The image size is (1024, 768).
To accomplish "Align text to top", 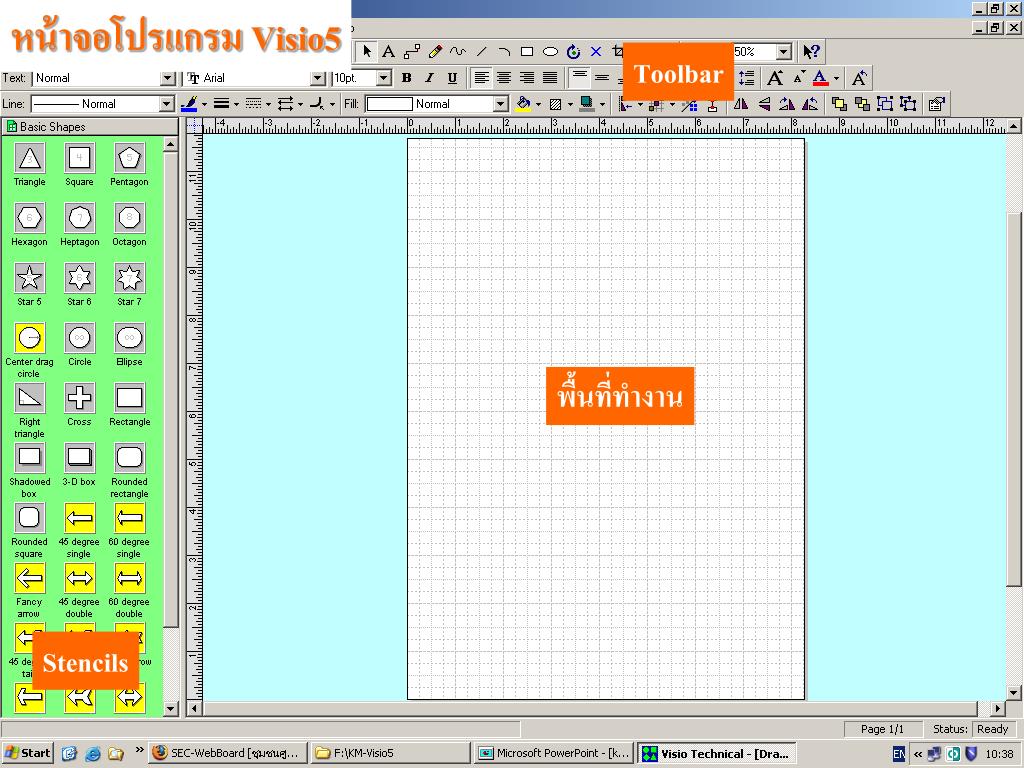I will pos(579,78).
